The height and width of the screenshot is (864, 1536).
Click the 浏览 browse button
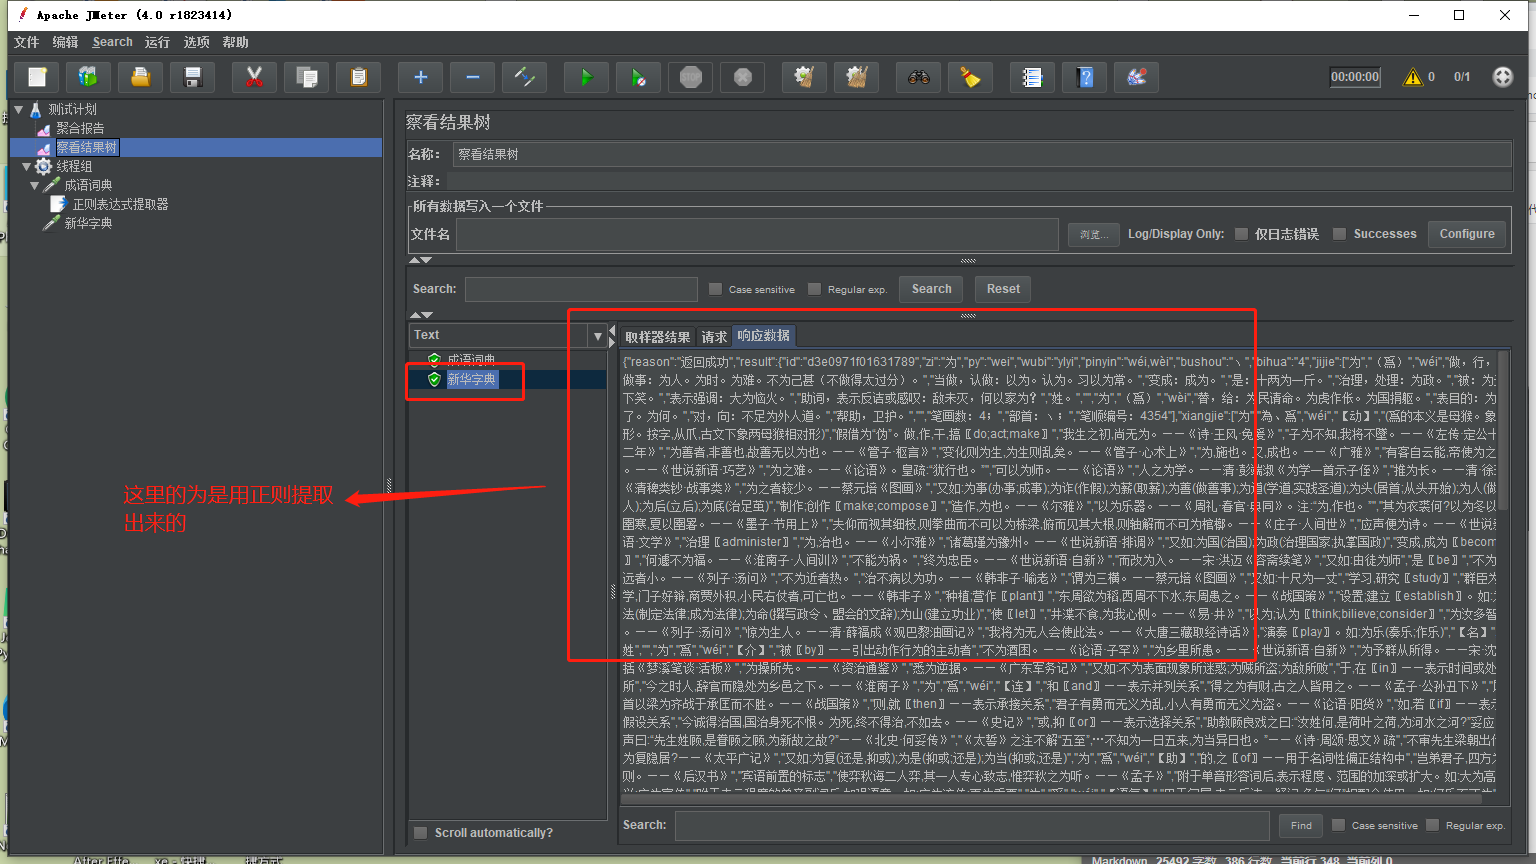pyautogui.click(x=1092, y=234)
